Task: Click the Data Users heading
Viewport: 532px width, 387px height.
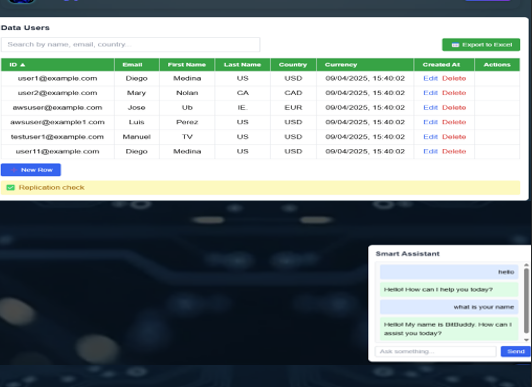Action: tap(25, 28)
